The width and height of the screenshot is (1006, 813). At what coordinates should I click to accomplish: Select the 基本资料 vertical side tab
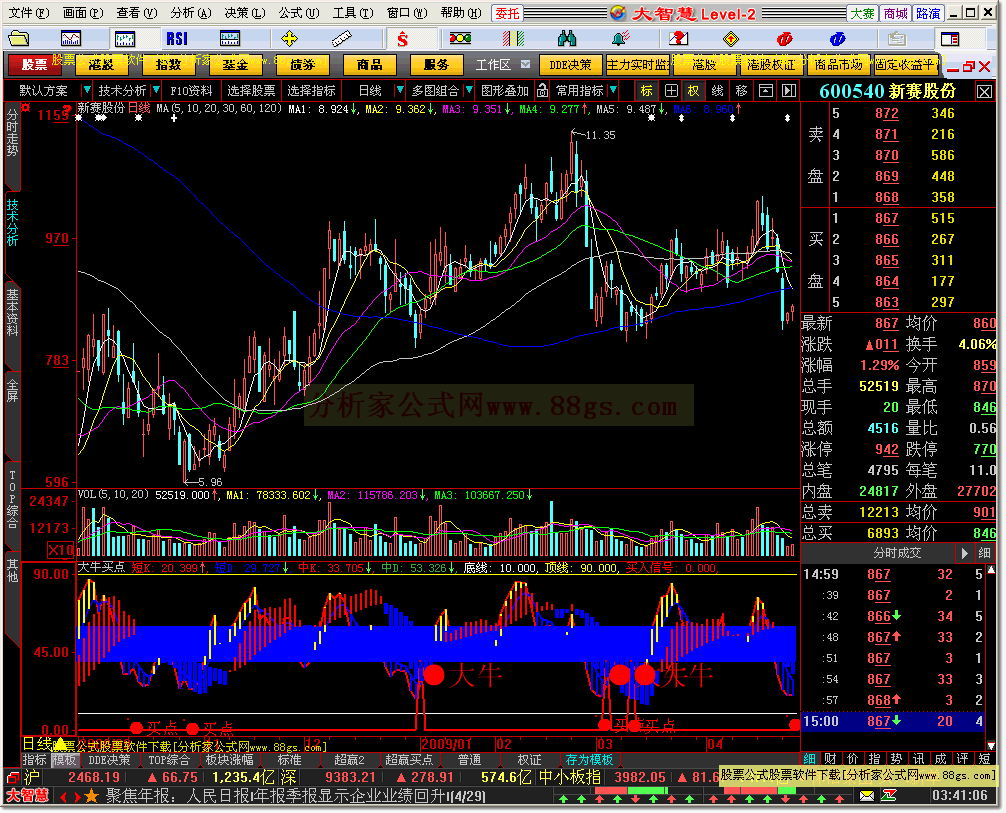(x=12, y=312)
